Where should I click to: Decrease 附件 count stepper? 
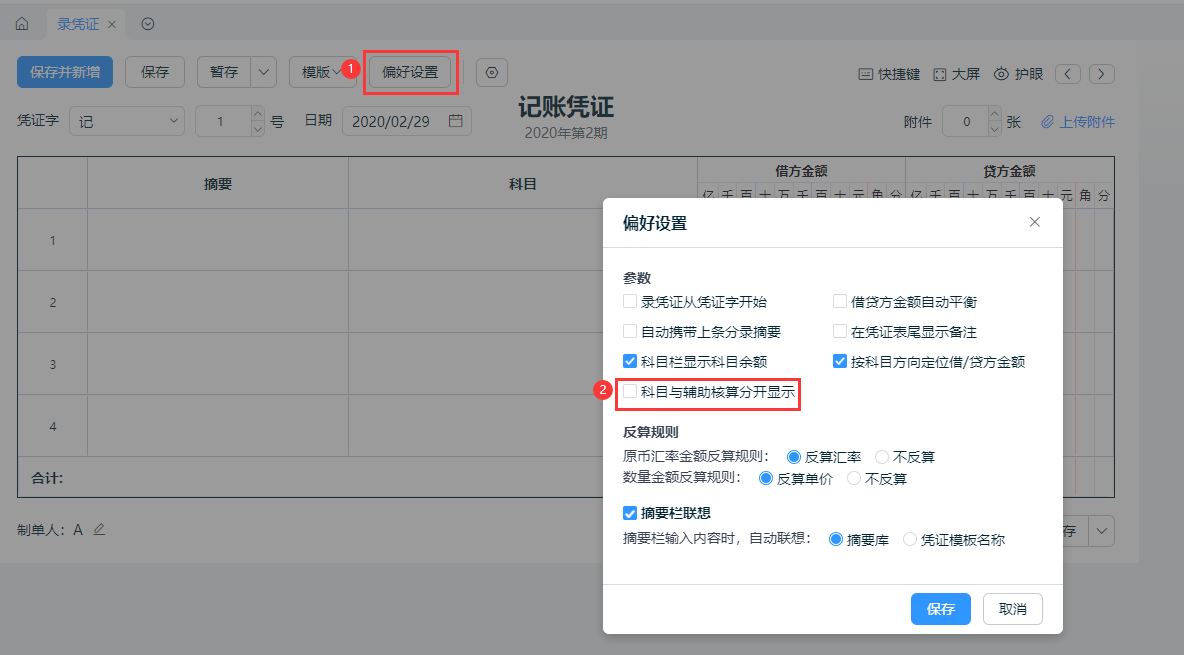click(994, 128)
